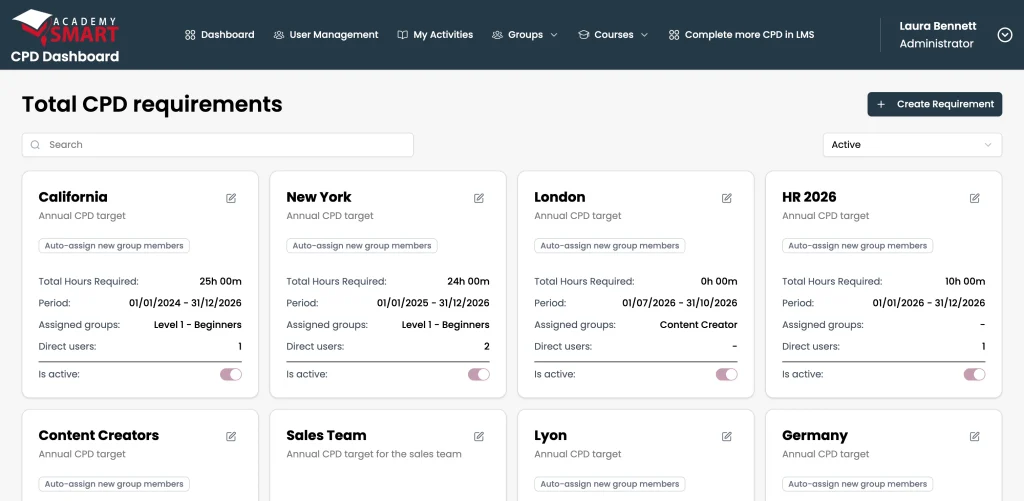Open the HR 2026 card title
This screenshot has height=501, width=1024.
(x=809, y=197)
